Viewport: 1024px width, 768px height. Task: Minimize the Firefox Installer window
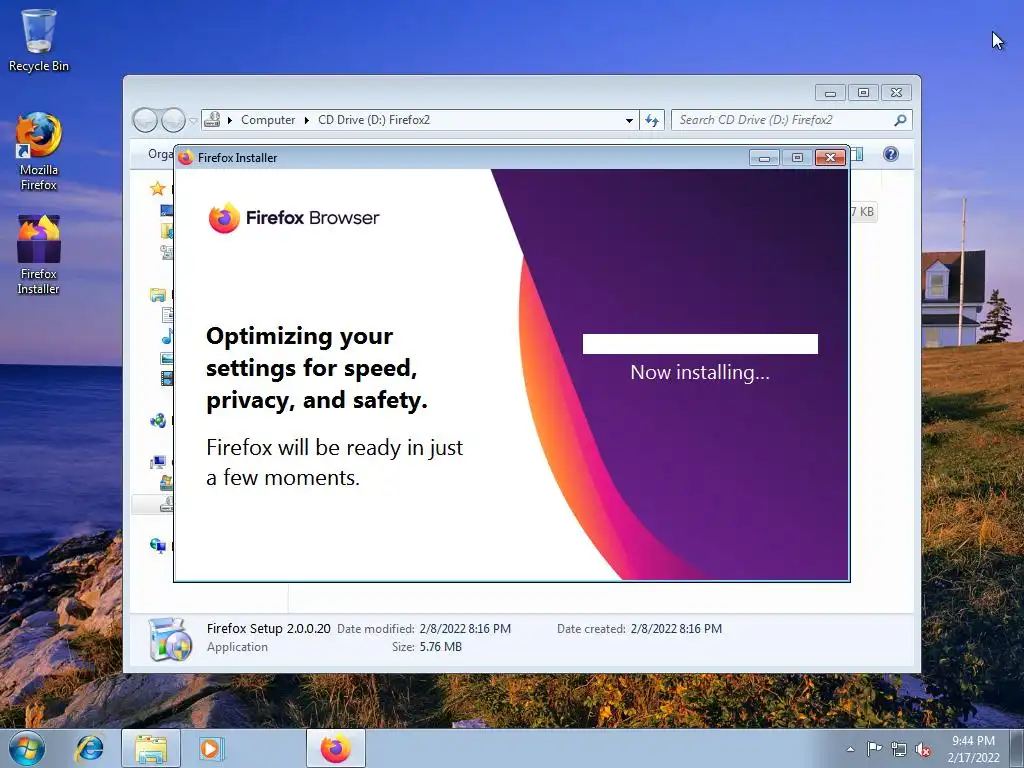(x=764, y=158)
